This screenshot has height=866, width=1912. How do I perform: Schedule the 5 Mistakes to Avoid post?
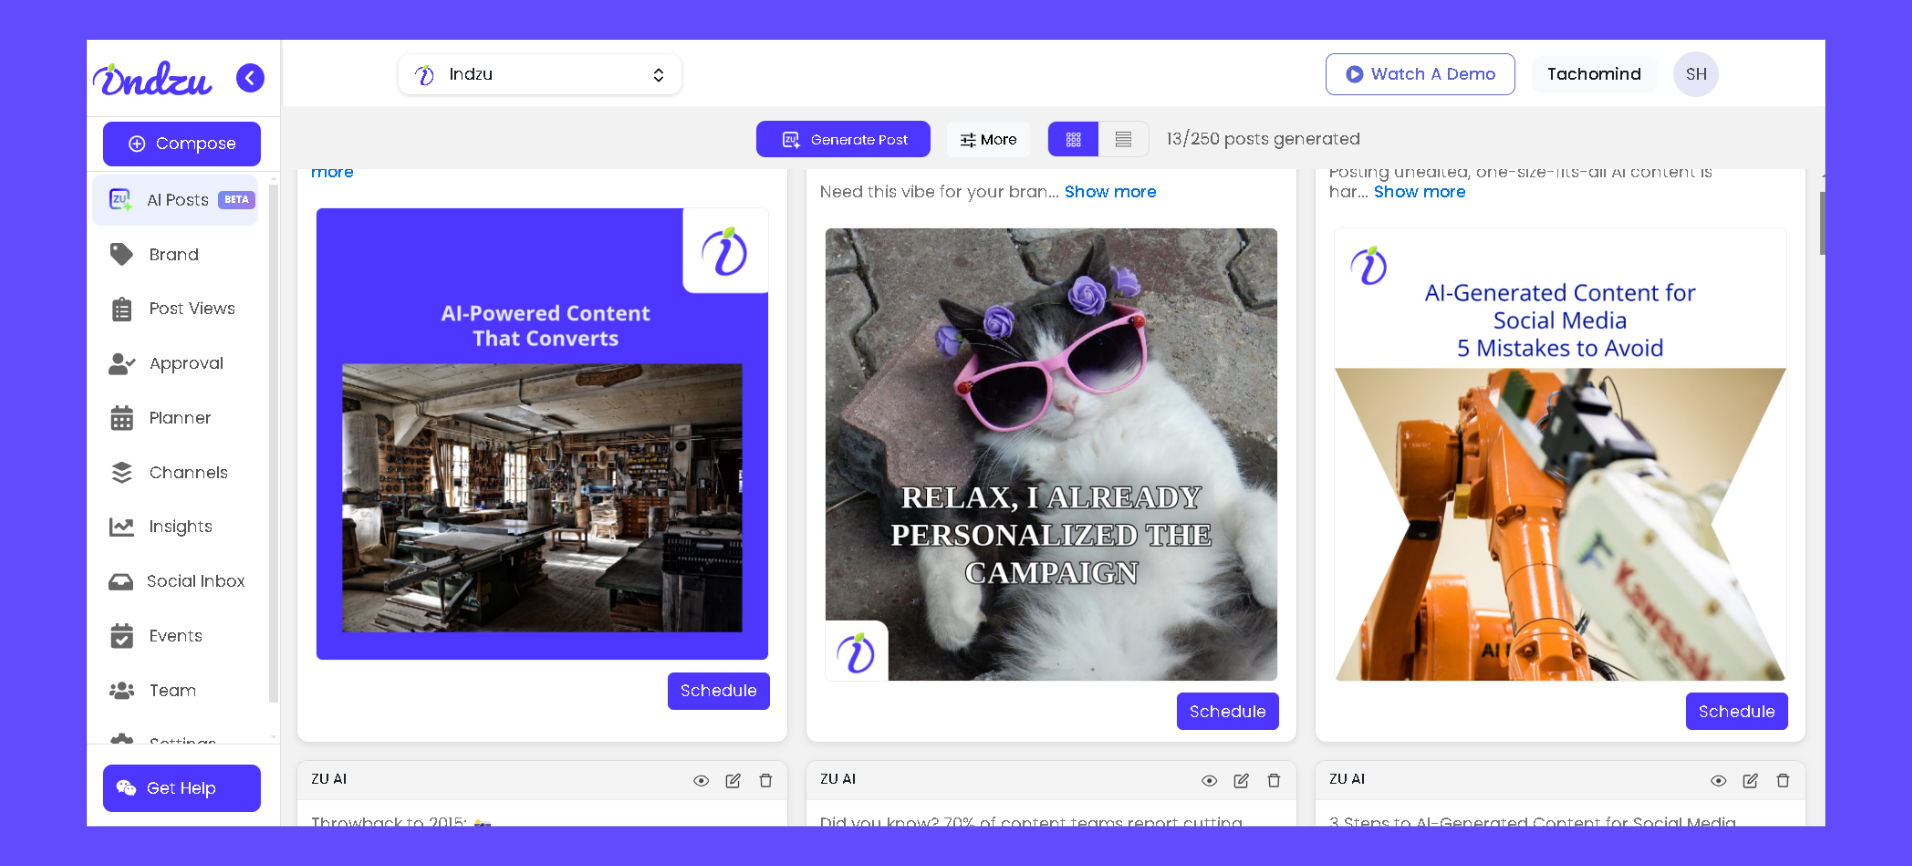click(x=1737, y=711)
